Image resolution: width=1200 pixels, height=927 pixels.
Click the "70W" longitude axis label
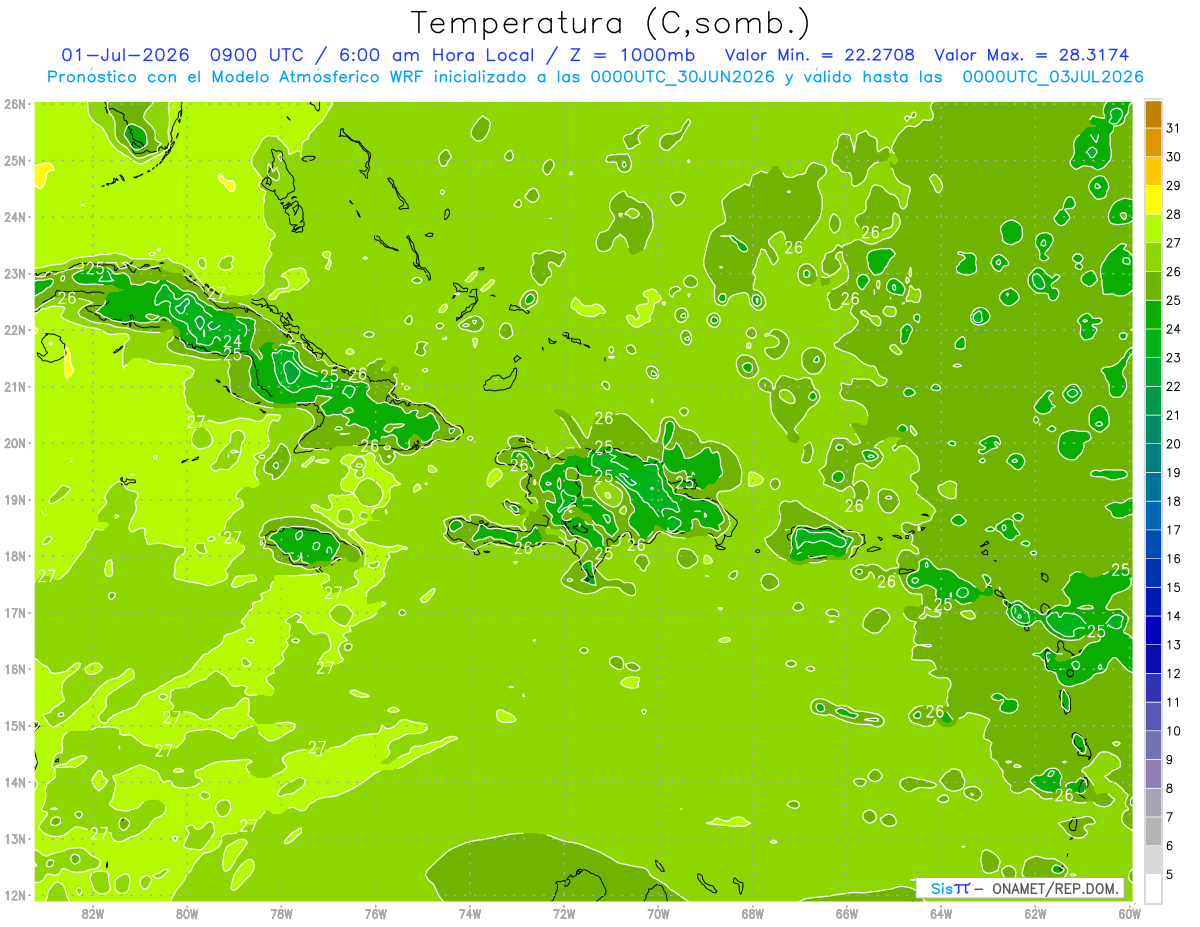[658, 913]
